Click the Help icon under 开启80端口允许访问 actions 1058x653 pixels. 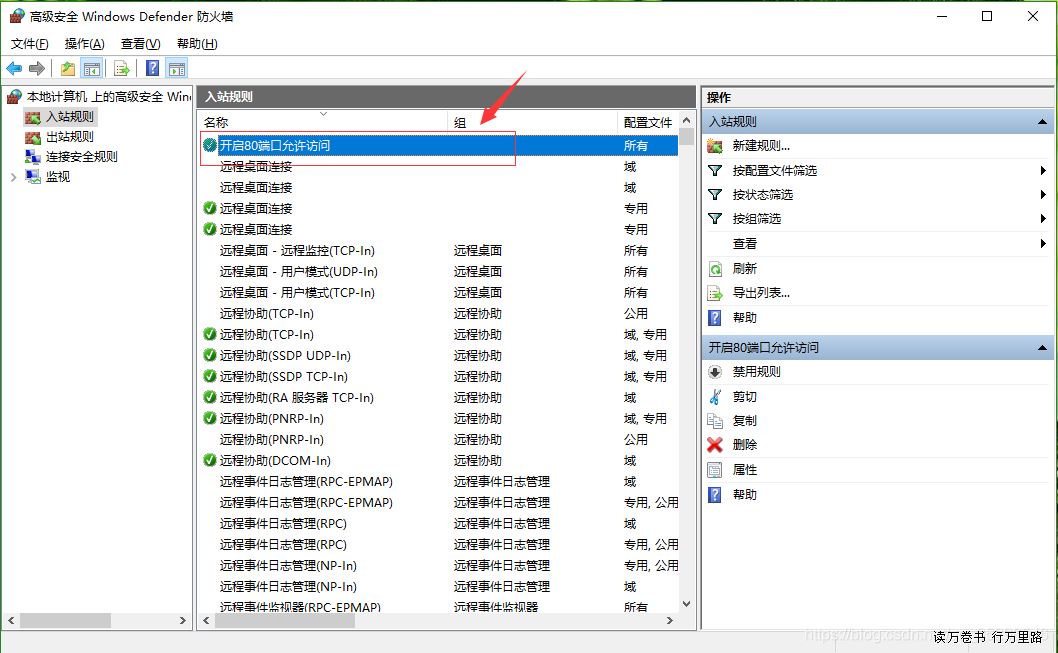[x=715, y=494]
